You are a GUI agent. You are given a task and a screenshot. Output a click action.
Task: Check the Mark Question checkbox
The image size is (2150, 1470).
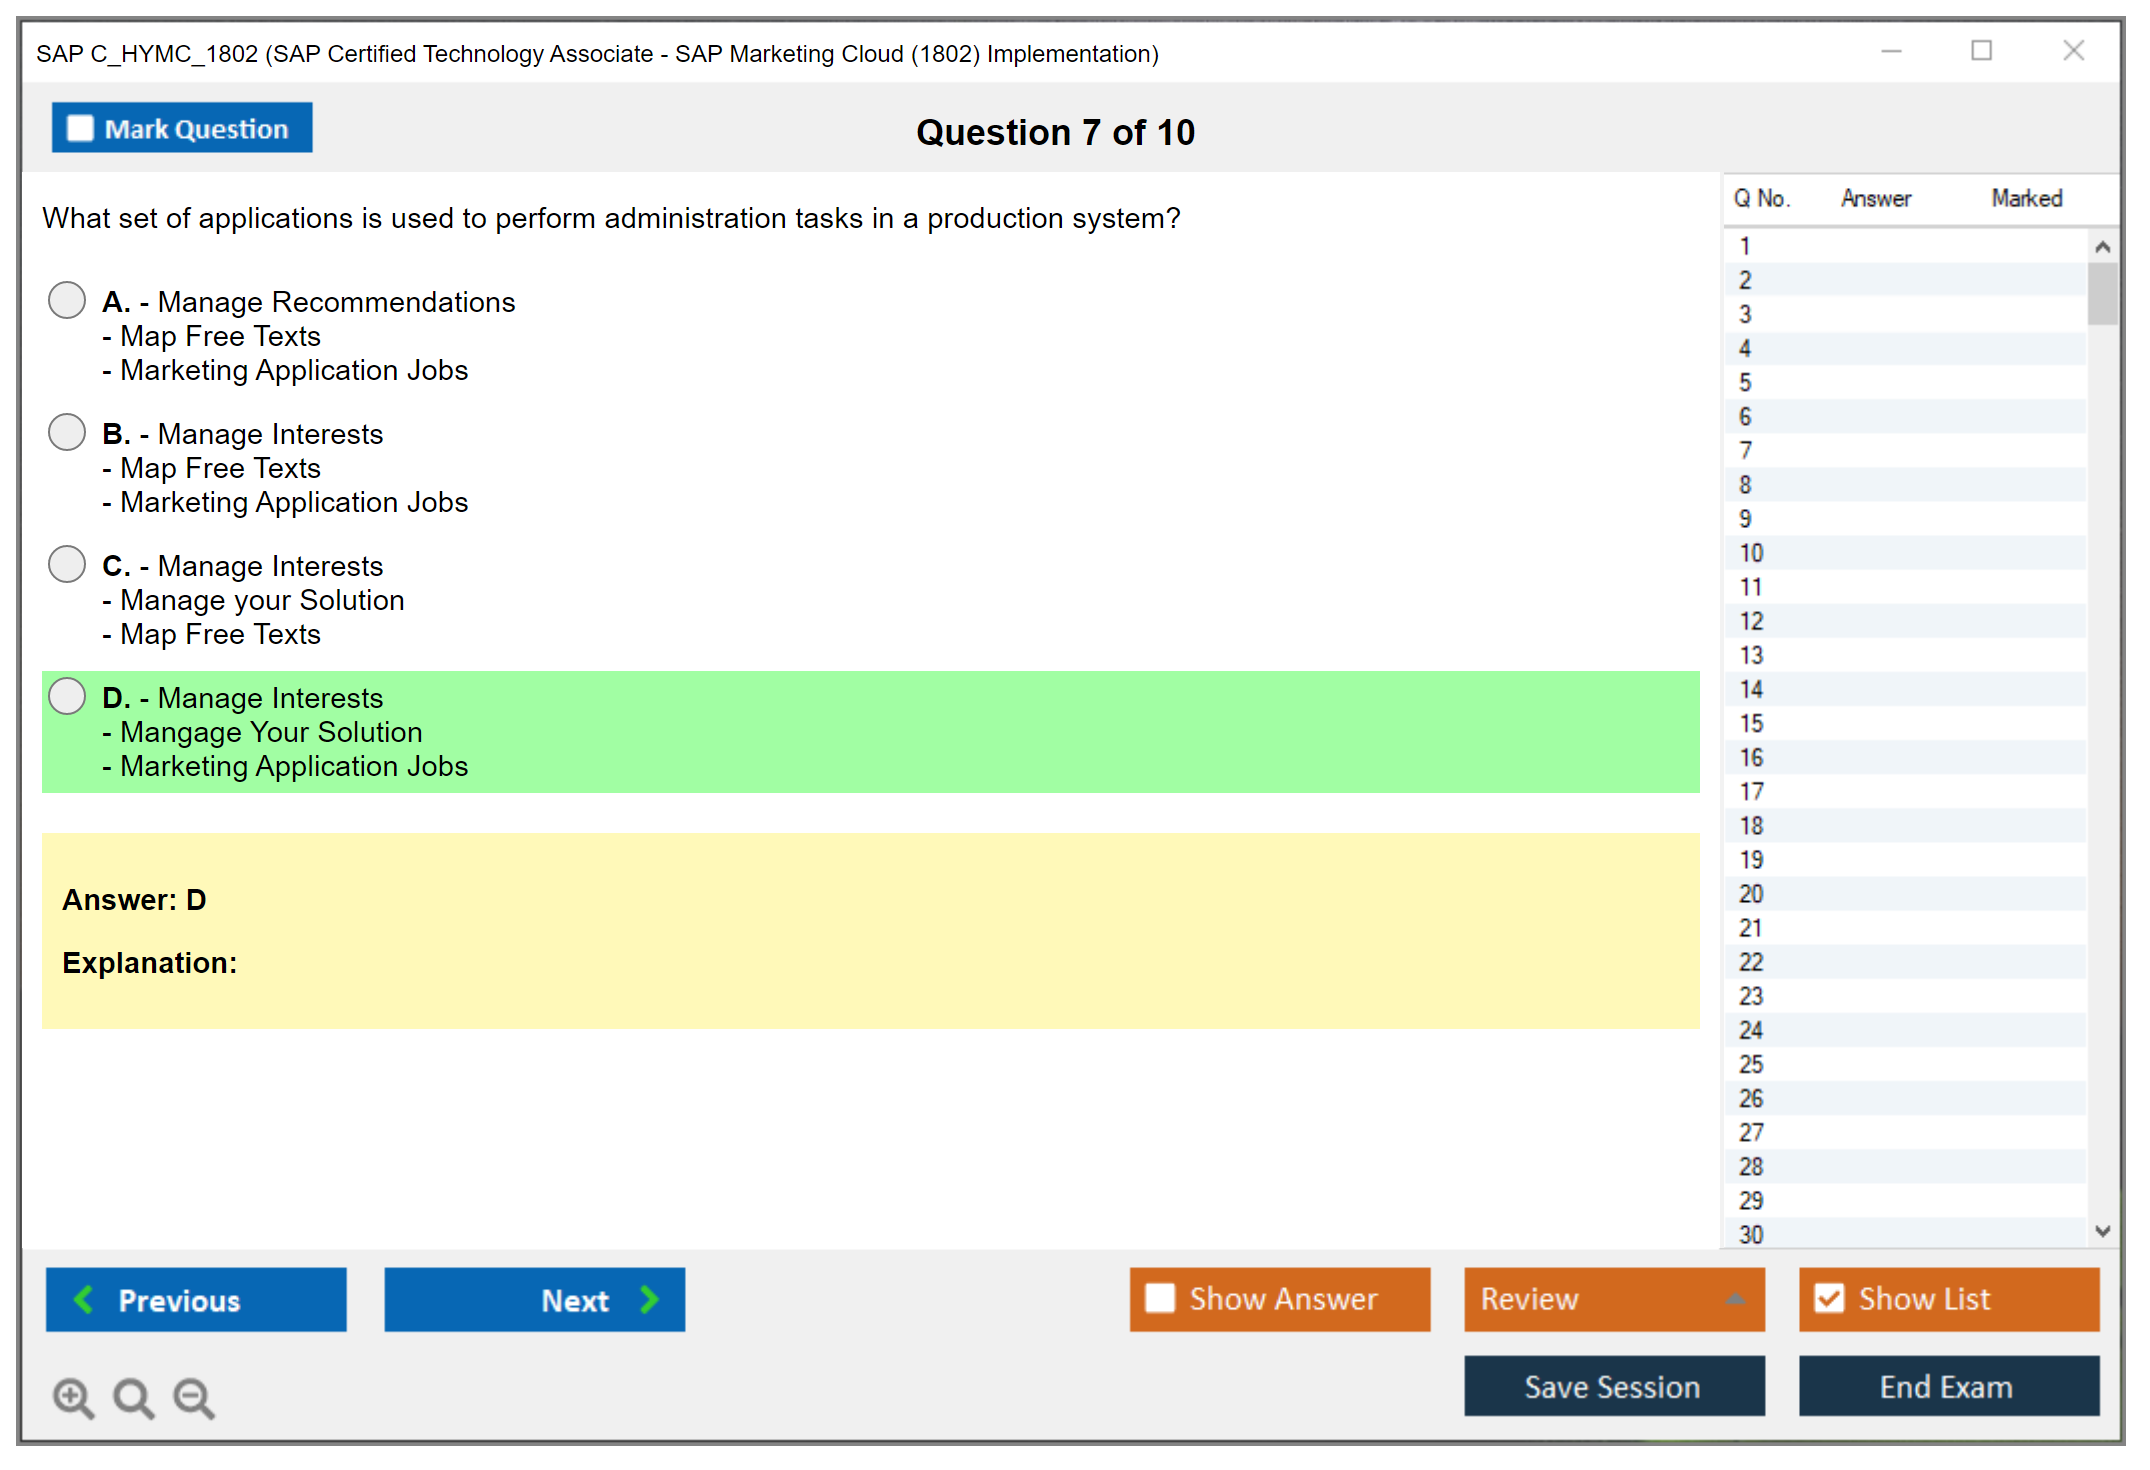point(80,129)
